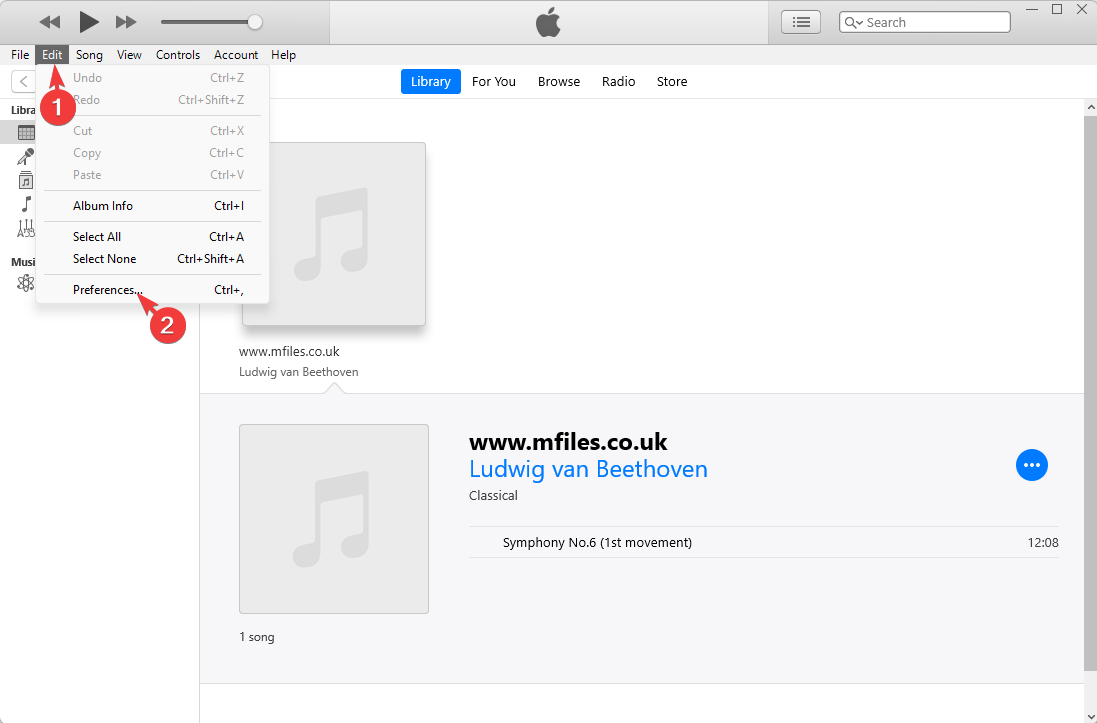Click the gray Ludwig van Beethoven caption
This screenshot has width=1097, height=723.
299,372
